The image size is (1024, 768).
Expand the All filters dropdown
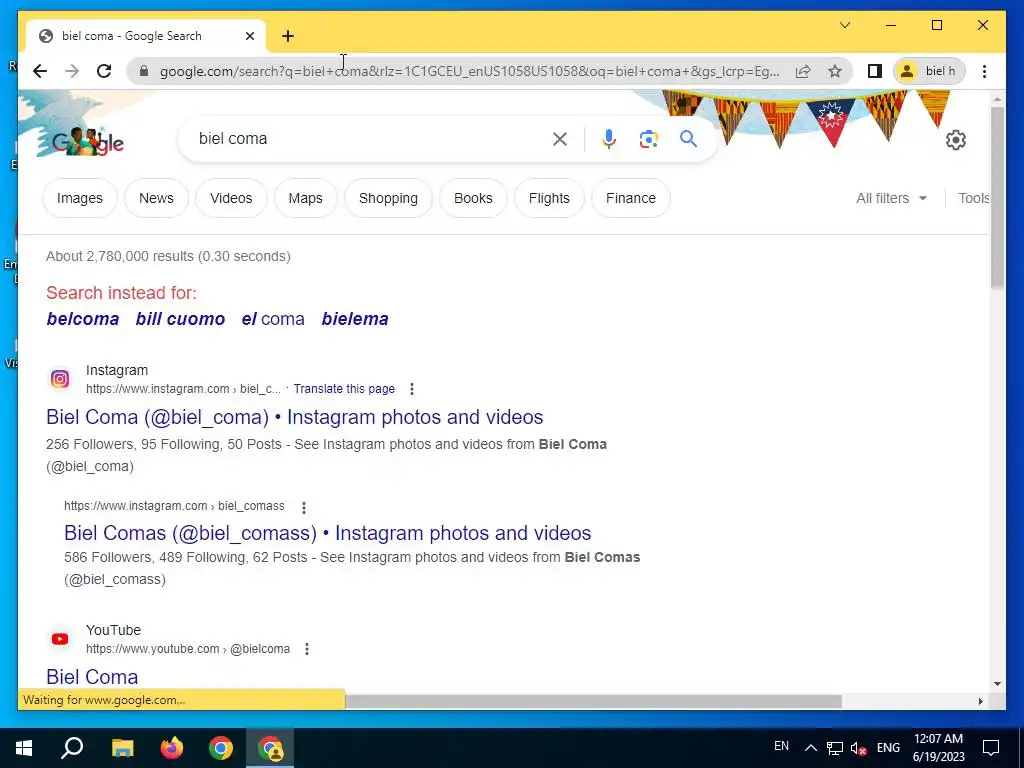891,198
